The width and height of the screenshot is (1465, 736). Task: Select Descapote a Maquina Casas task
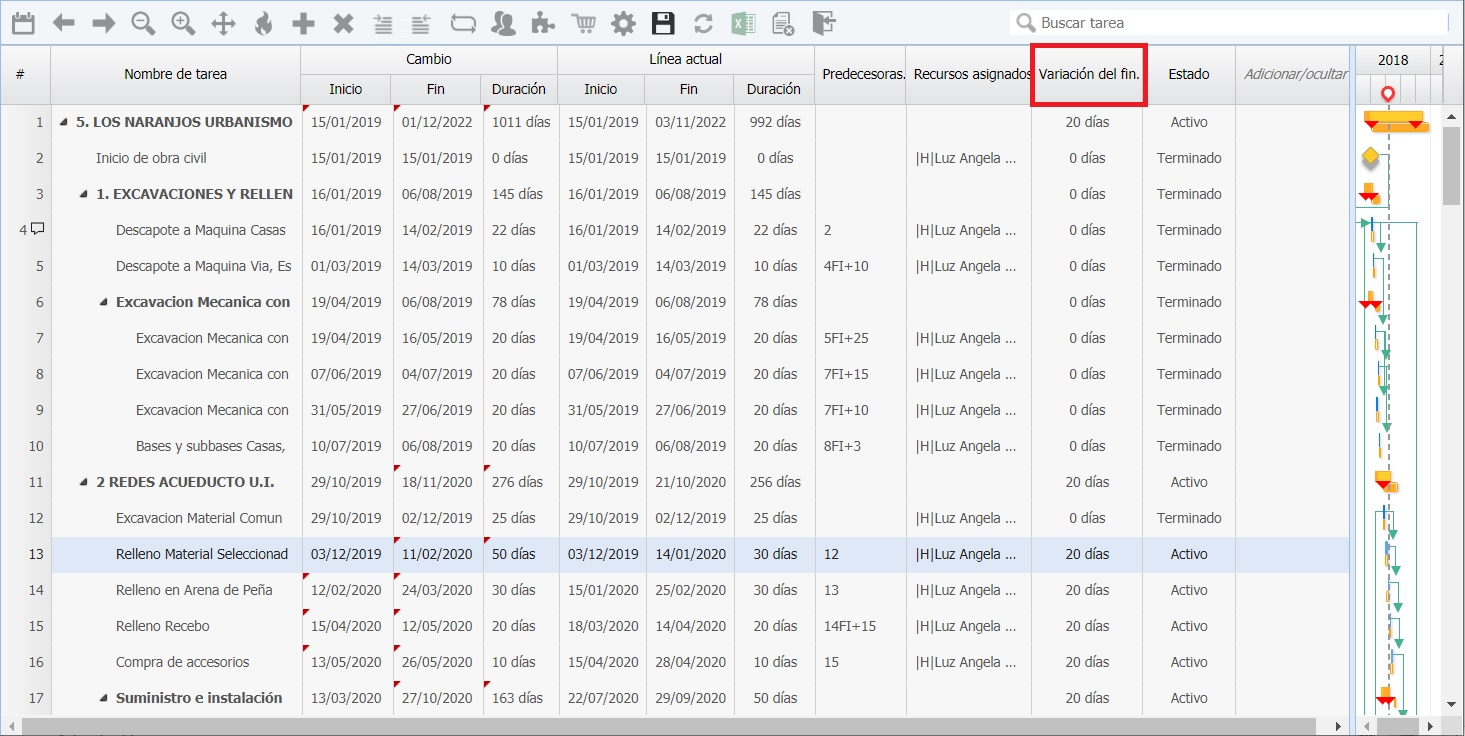201,230
